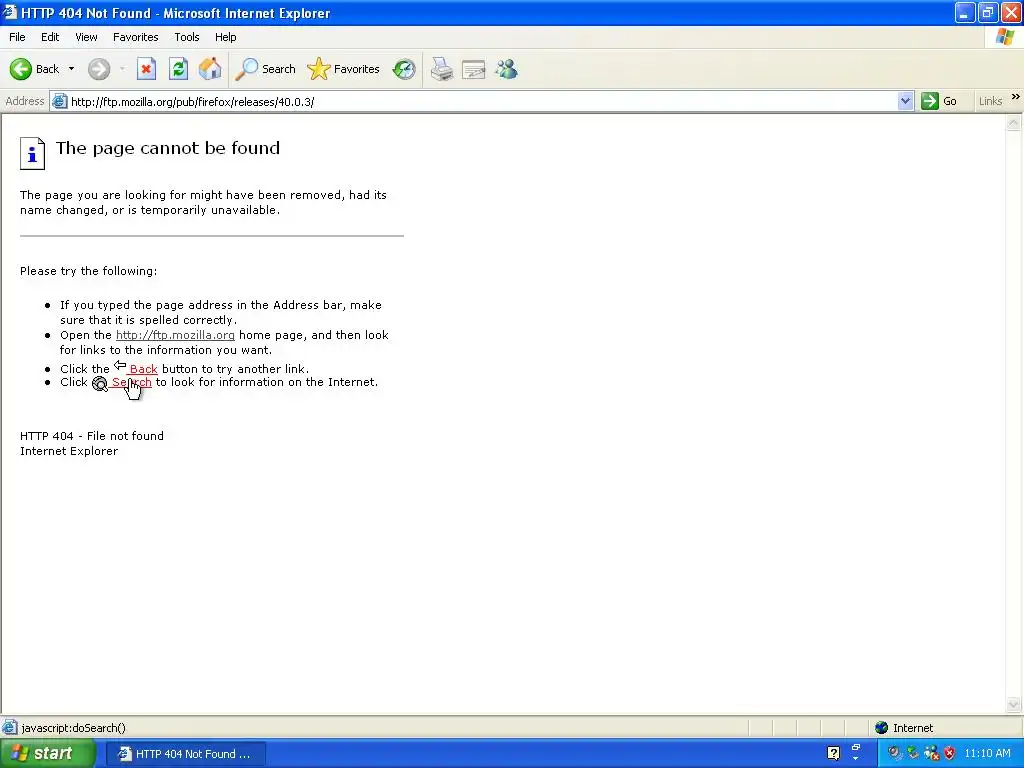The image size is (1024, 768).
Task: Open the History clock icon
Action: [x=404, y=69]
